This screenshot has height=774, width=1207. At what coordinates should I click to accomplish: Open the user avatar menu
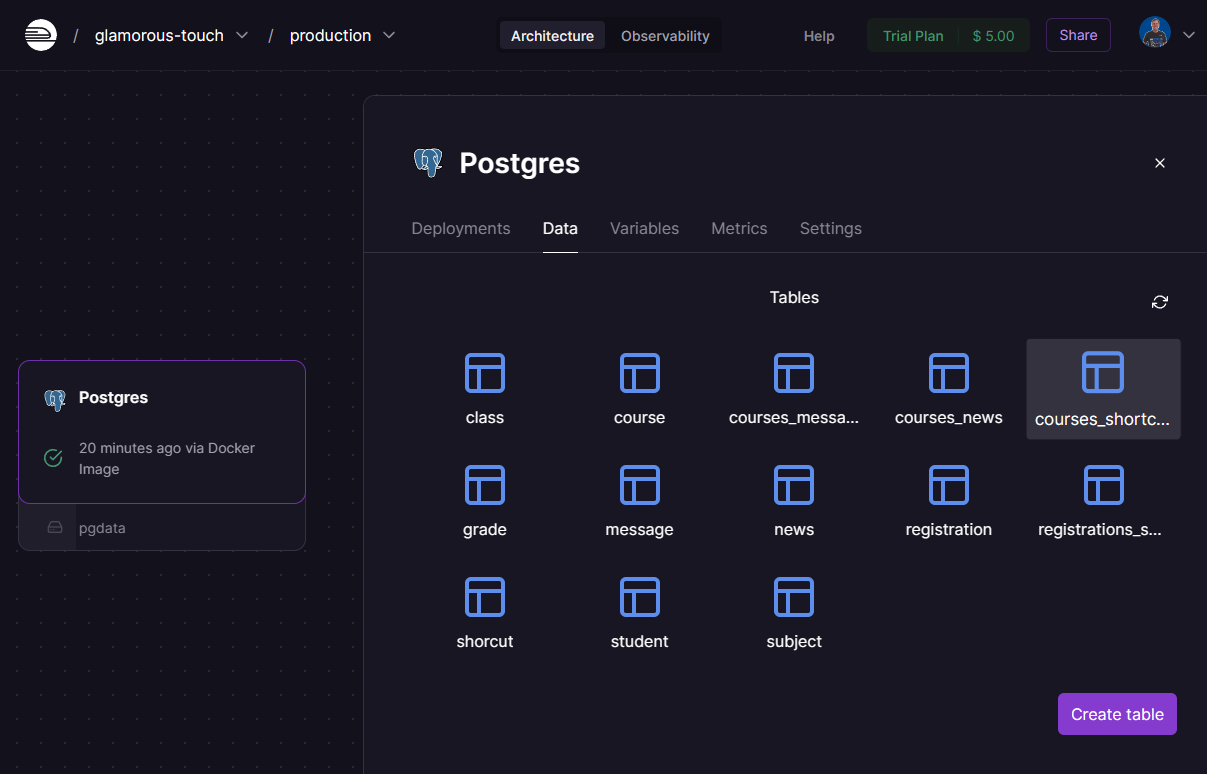(1155, 32)
